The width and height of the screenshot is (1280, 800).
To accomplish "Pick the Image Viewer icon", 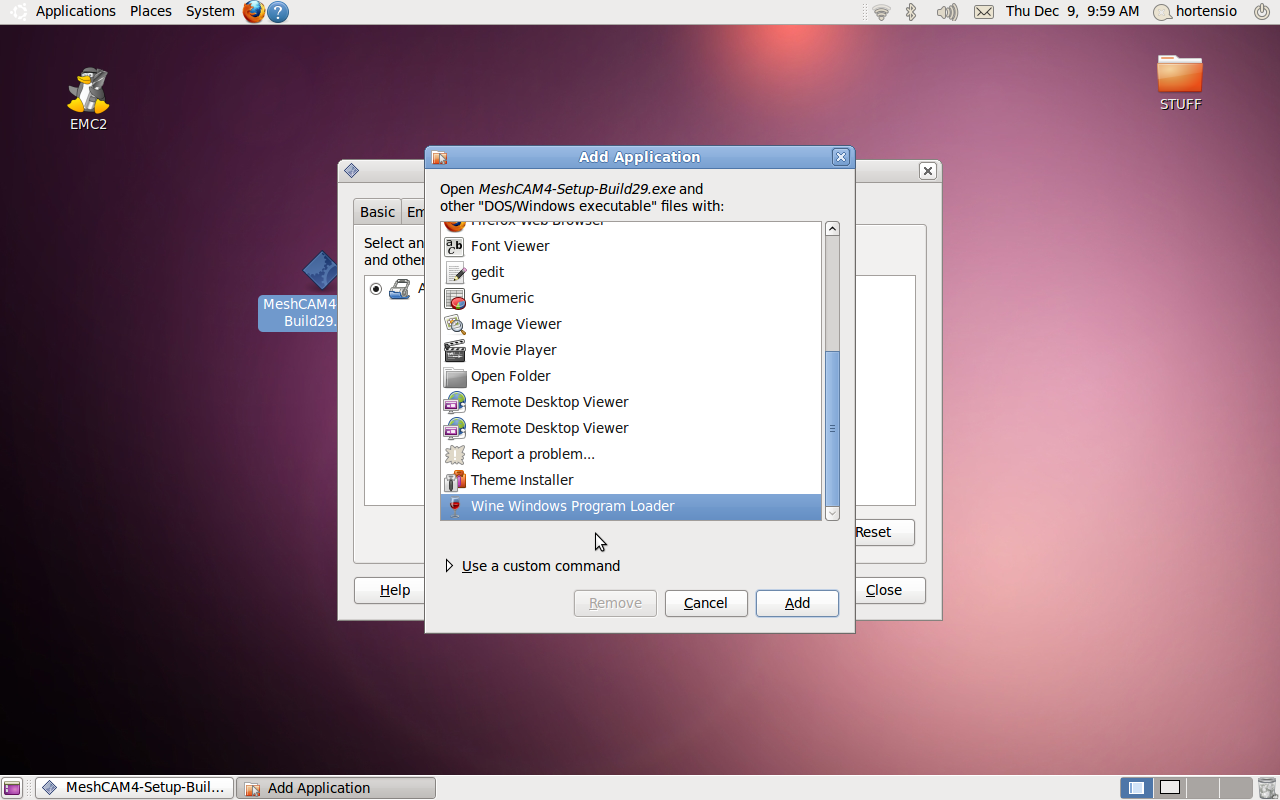I will (455, 324).
